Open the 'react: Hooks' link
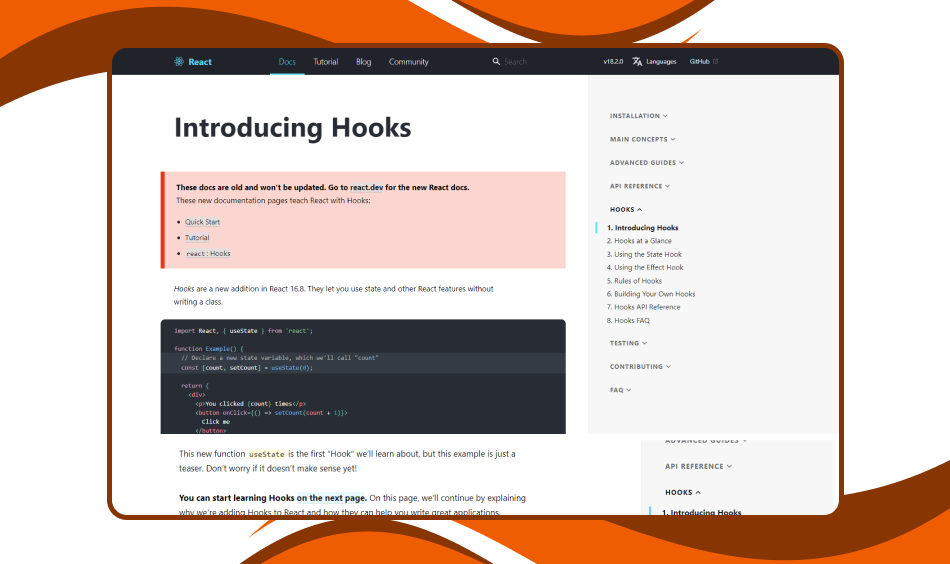Image resolution: width=950 pixels, height=564 pixels. (x=208, y=254)
